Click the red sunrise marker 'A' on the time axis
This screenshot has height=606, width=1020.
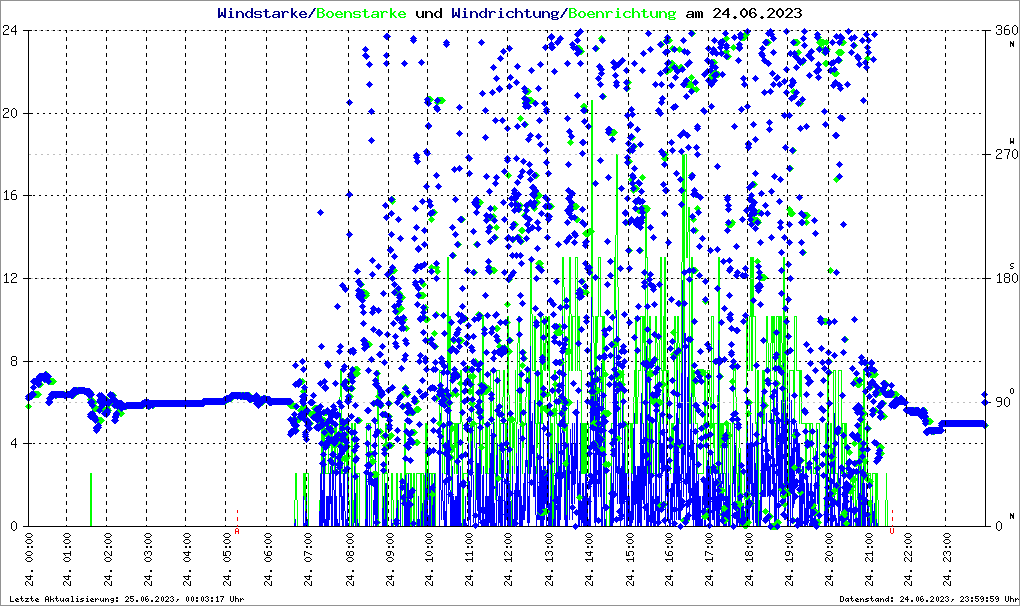tap(237, 532)
